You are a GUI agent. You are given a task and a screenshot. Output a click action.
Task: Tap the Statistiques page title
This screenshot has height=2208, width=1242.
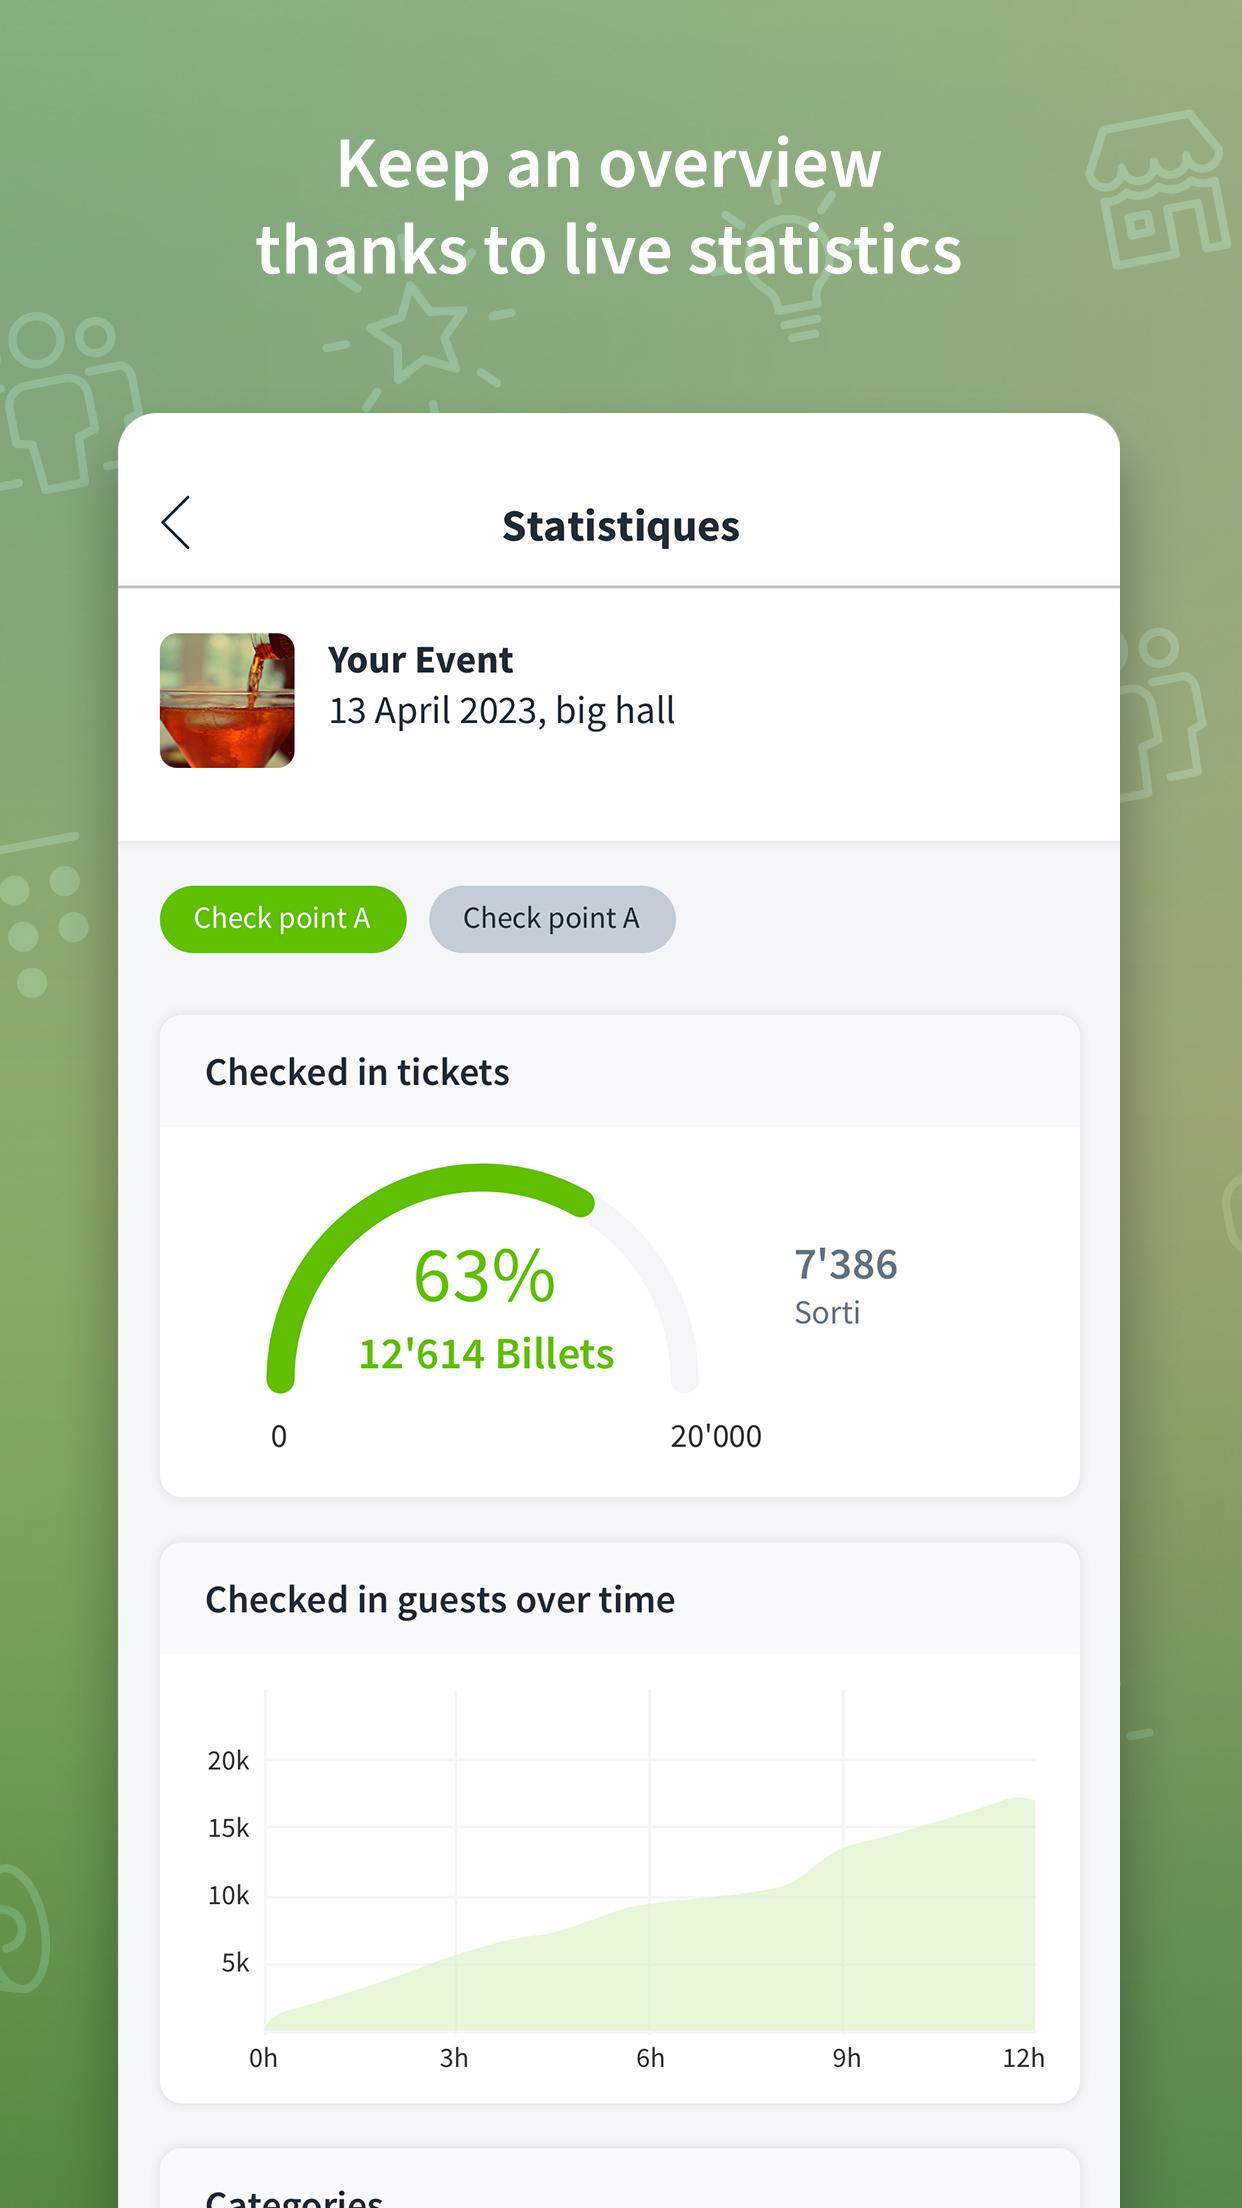[x=620, y=526]
